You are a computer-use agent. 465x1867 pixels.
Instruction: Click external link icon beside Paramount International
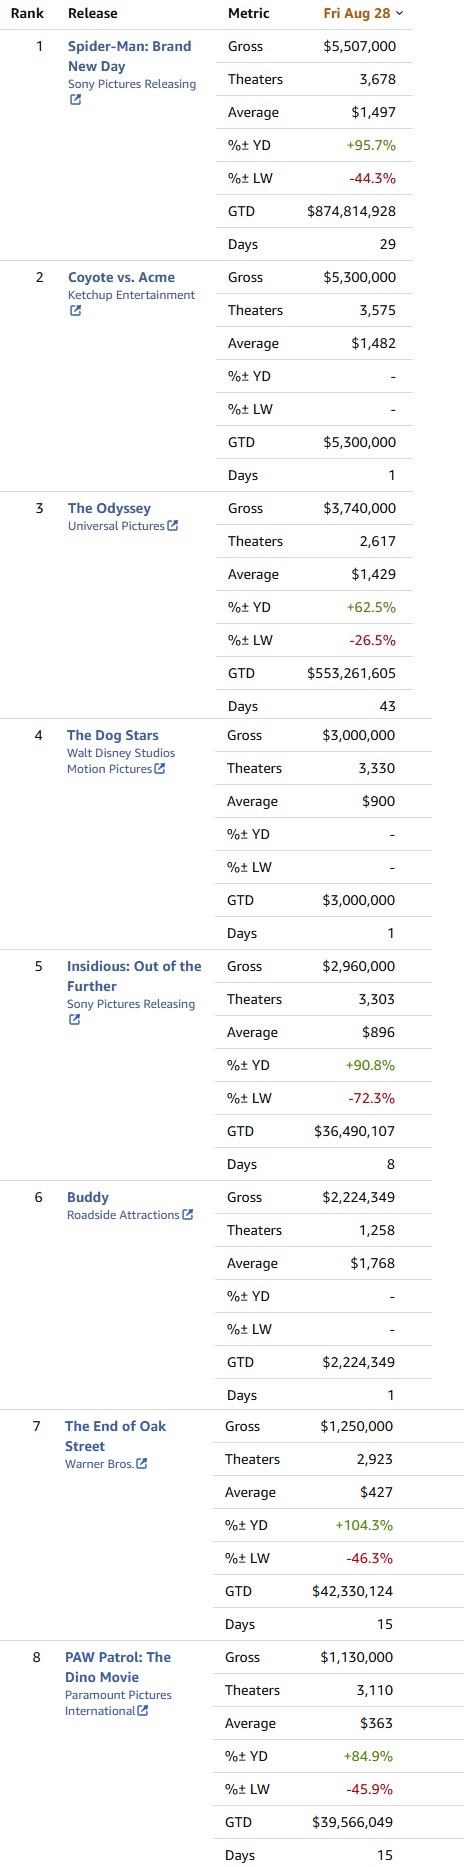click(x=143, y=1711)
